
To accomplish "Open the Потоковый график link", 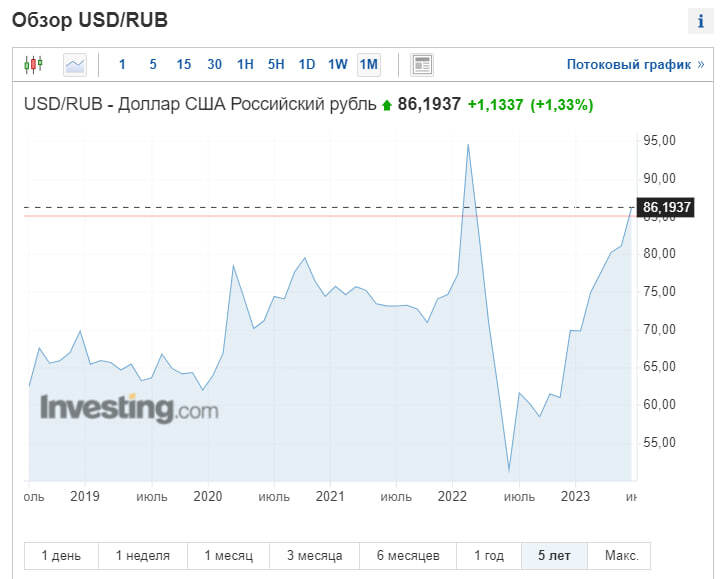I will tap(628, 65).
